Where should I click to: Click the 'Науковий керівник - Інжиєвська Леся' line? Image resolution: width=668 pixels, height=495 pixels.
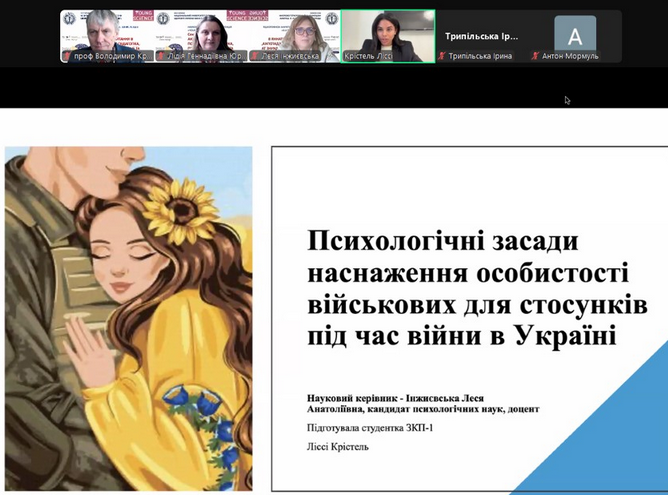pyautogui.click(x=395, y=398)
